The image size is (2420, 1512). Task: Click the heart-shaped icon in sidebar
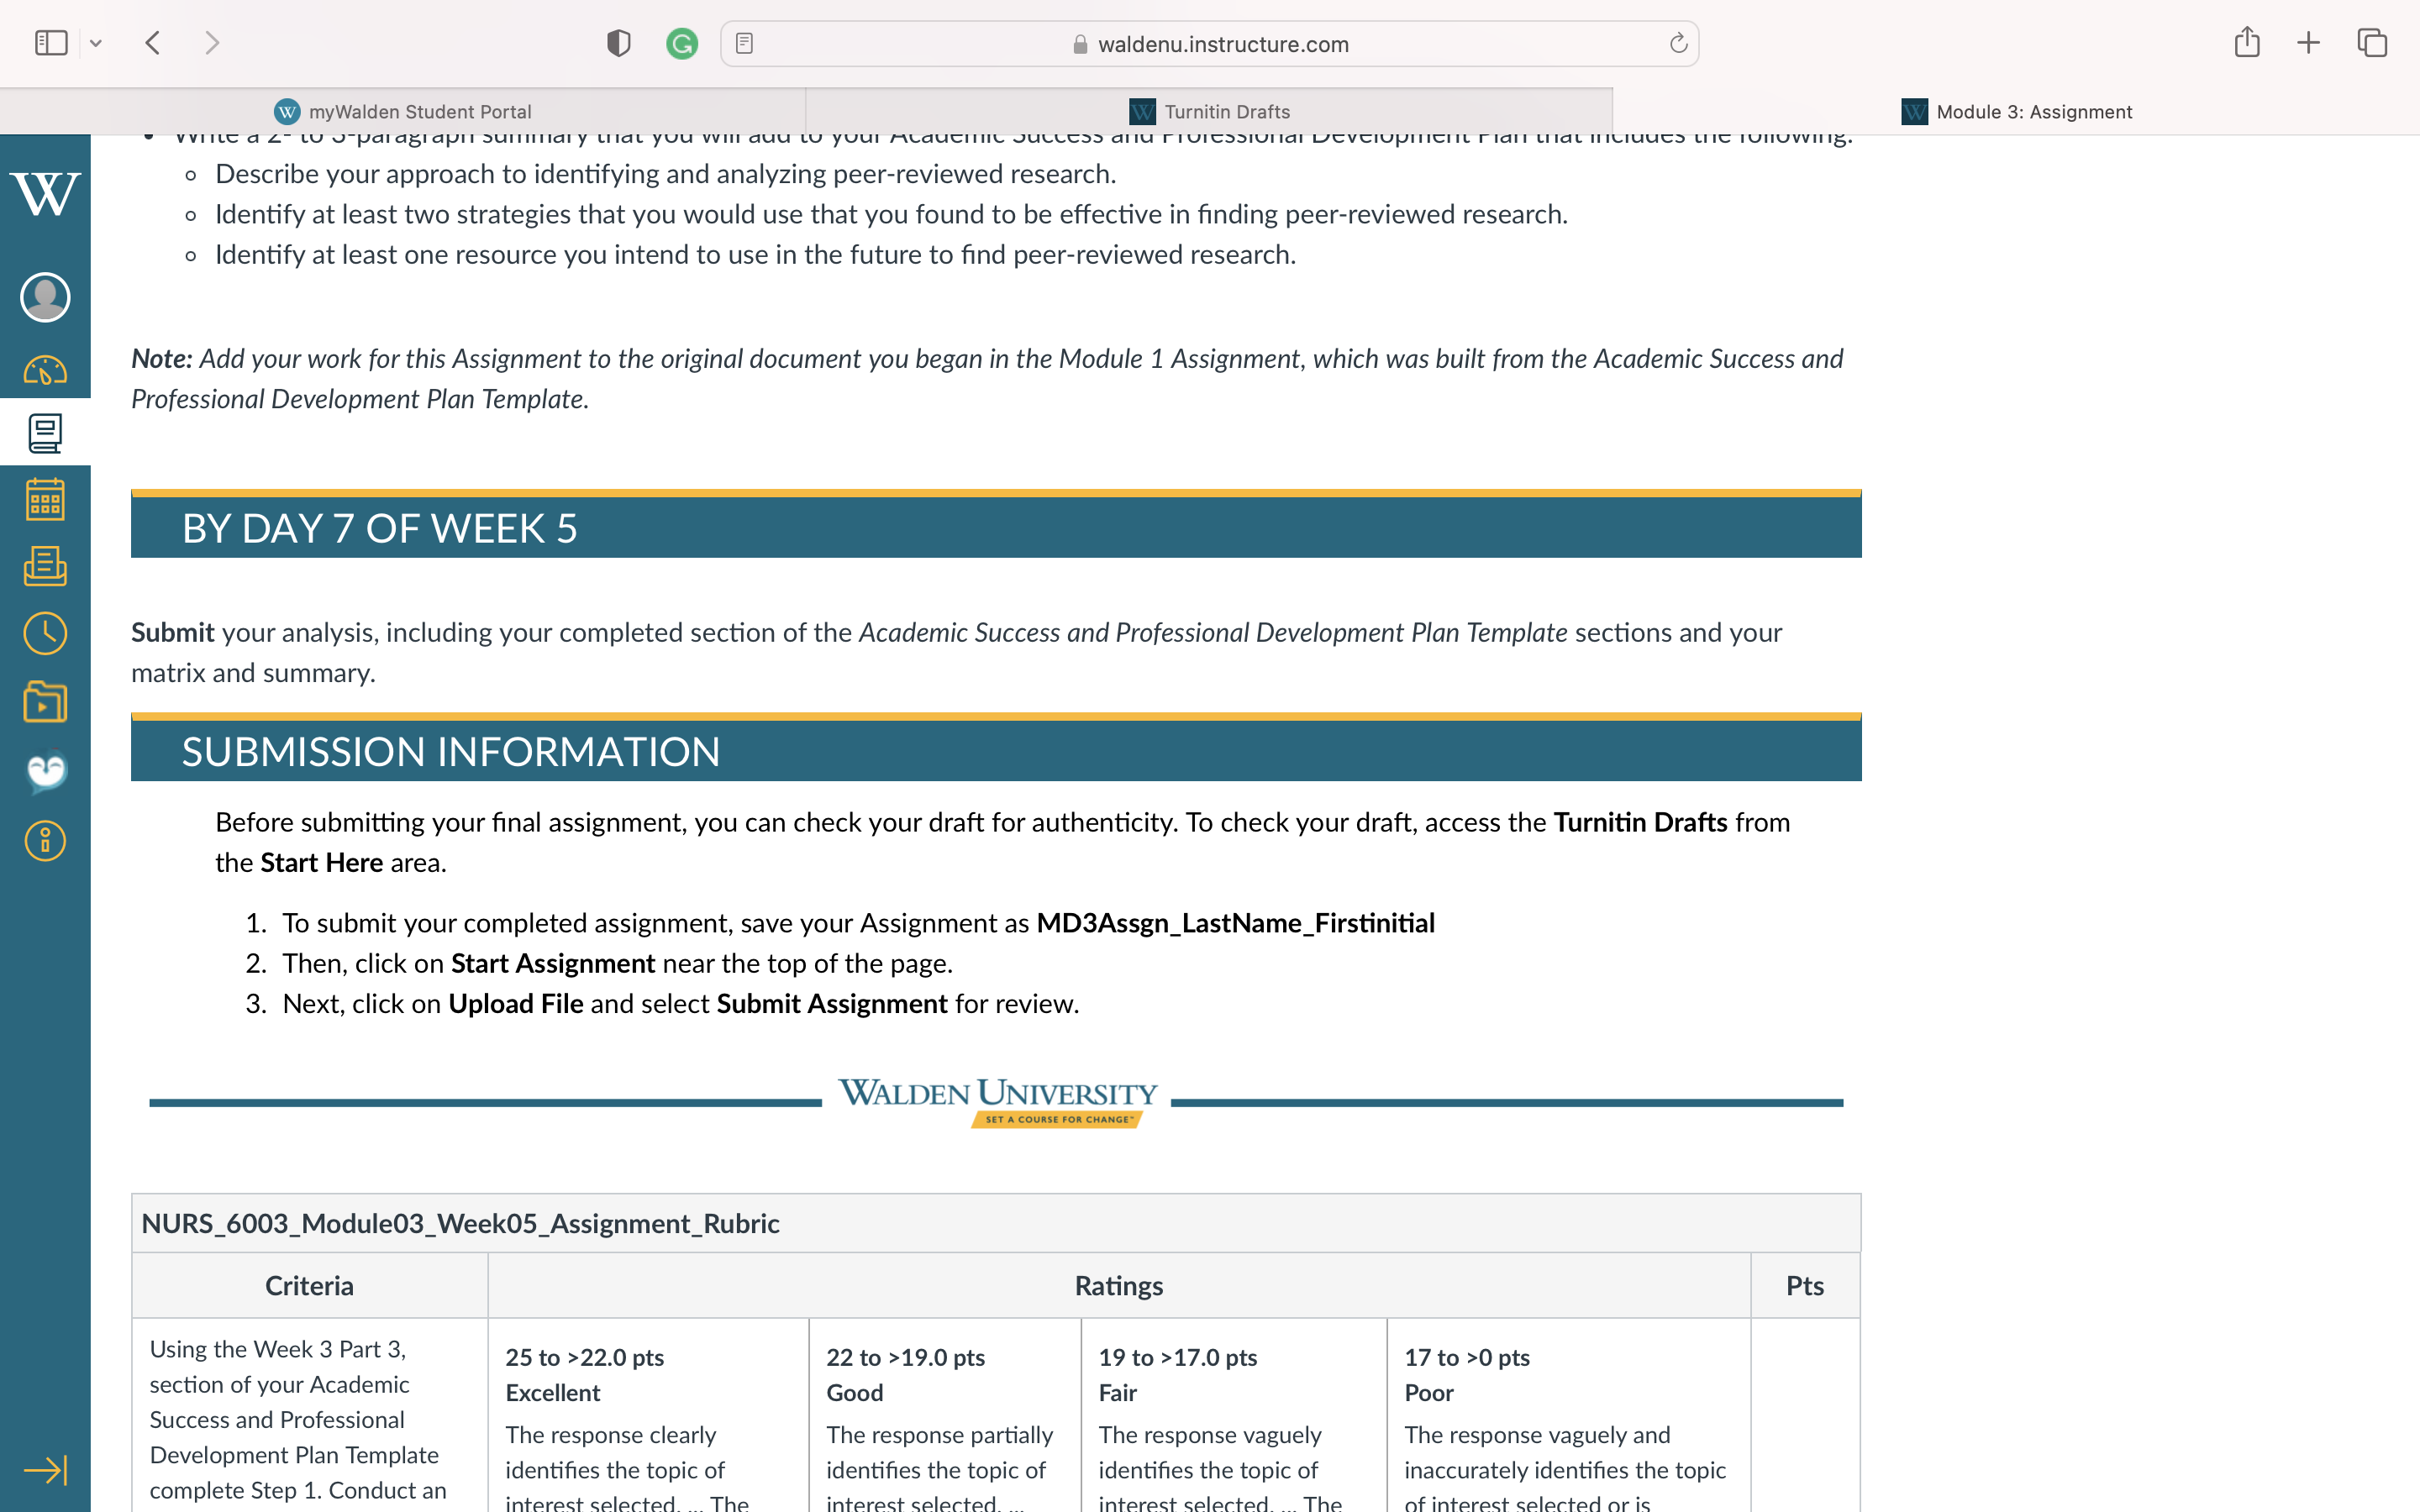pyautogui.click(x=46, y=771)
